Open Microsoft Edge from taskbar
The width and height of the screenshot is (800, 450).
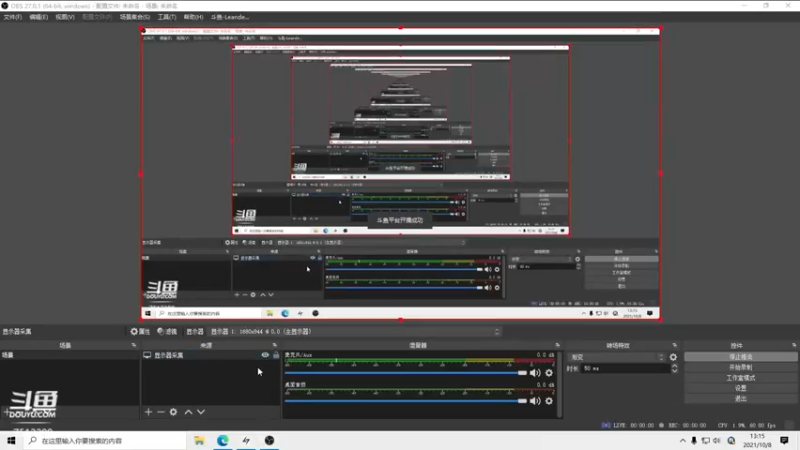click(x=222, y=440)
